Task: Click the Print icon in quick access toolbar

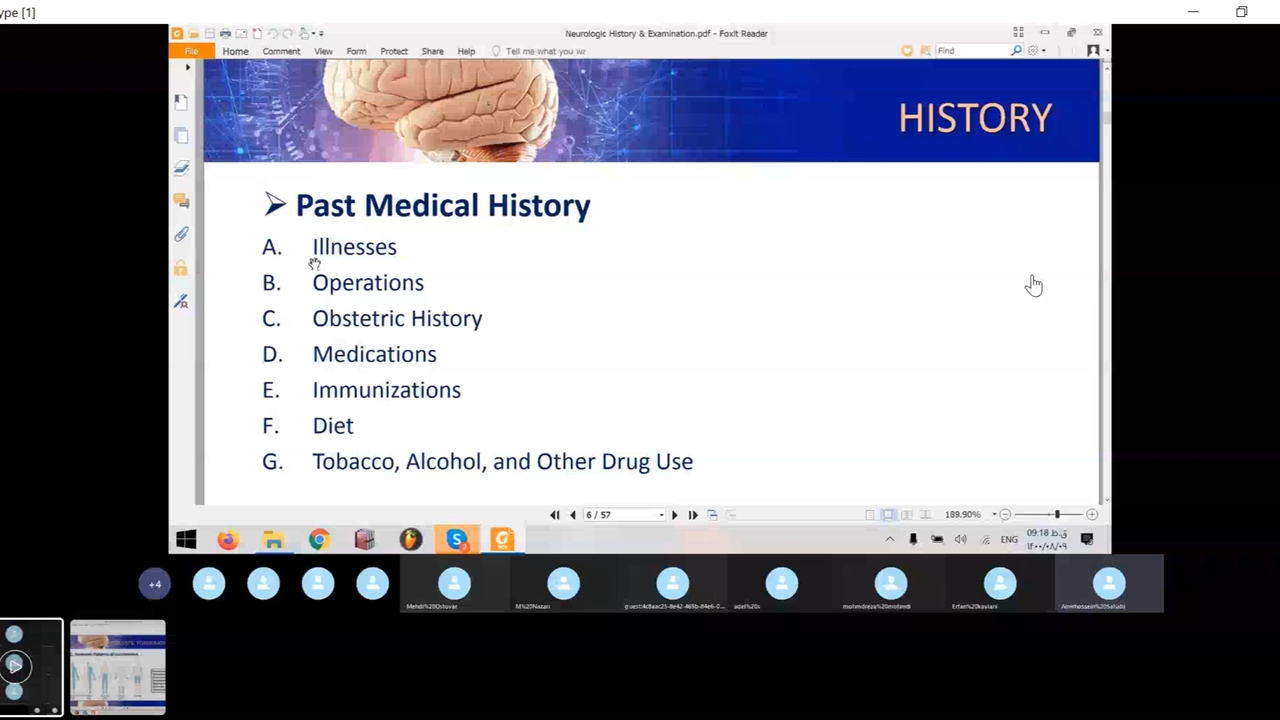Action: point(225,34)
